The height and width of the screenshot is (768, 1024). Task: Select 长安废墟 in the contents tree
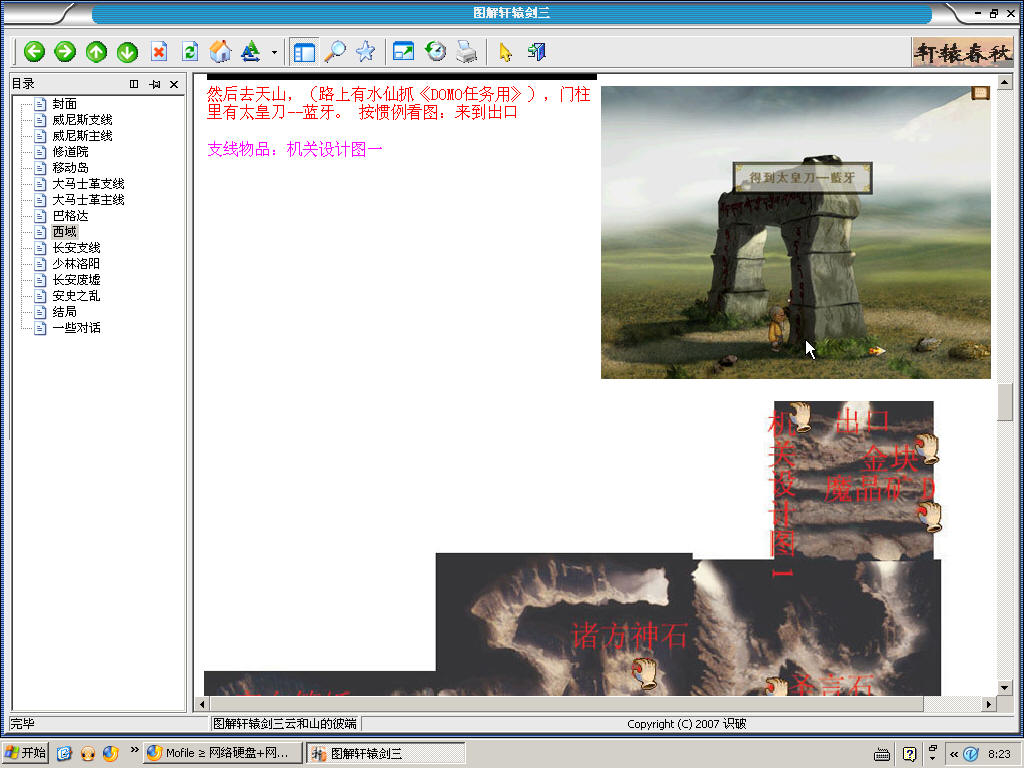(76, 280)
